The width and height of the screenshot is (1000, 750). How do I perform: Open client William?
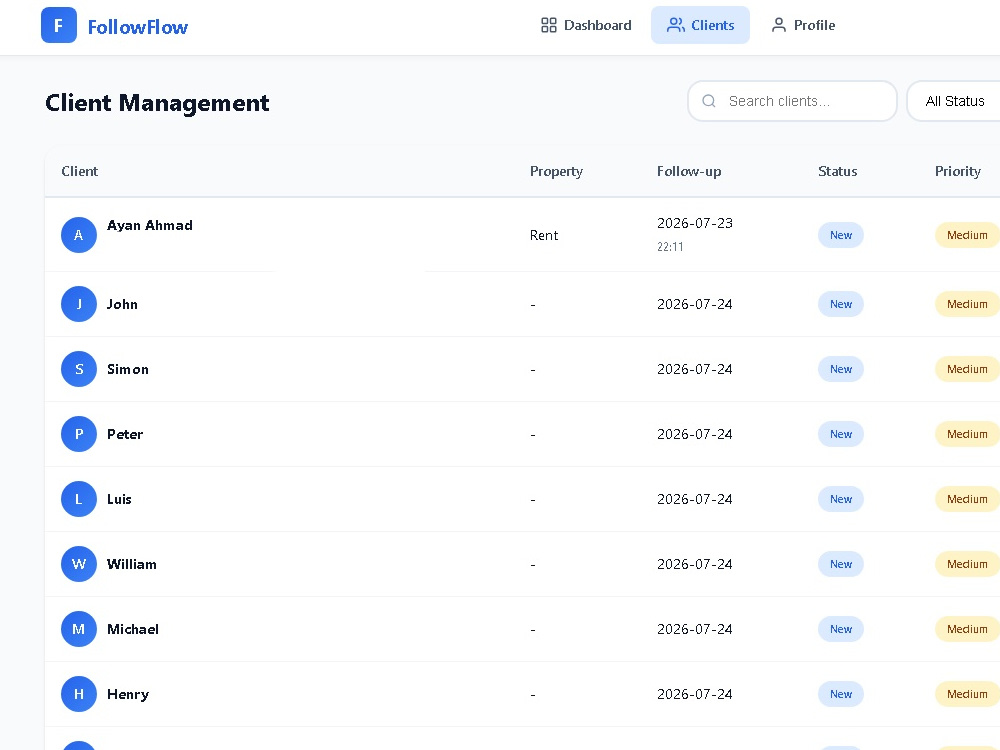131,564
